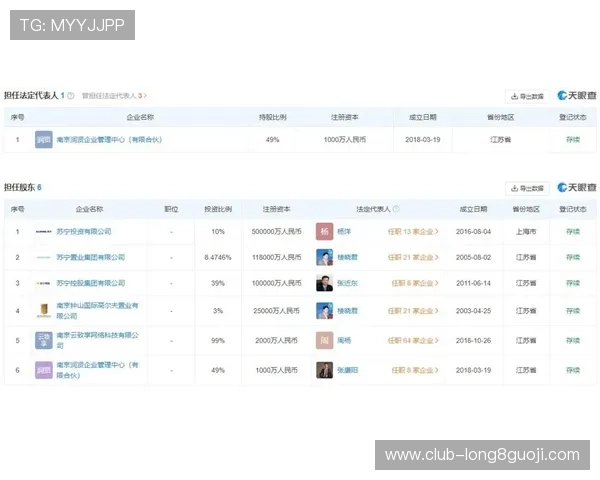Open legal representative name link in 苏宁控股集团 row
The width and height of the screenshot is (600, 480).
pos(347,283)
